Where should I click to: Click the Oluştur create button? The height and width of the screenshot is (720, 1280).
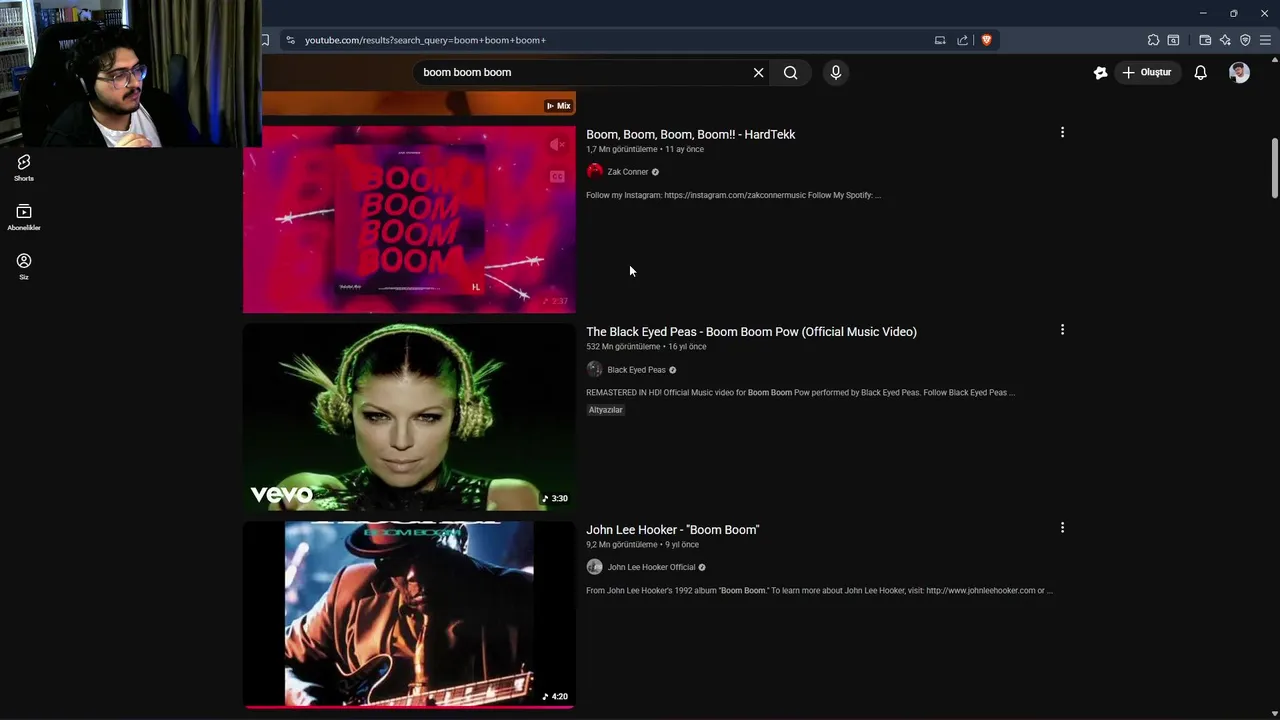(x=1146, y=72)
